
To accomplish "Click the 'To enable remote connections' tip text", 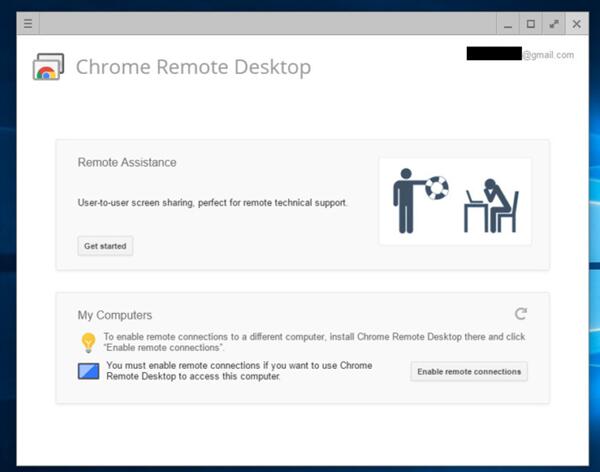I will tap(314, 342).
